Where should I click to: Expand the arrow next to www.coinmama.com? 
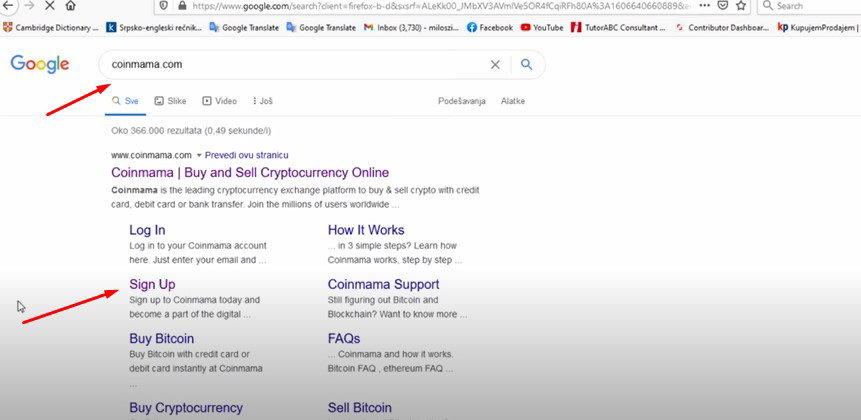[x=199, y=155]
